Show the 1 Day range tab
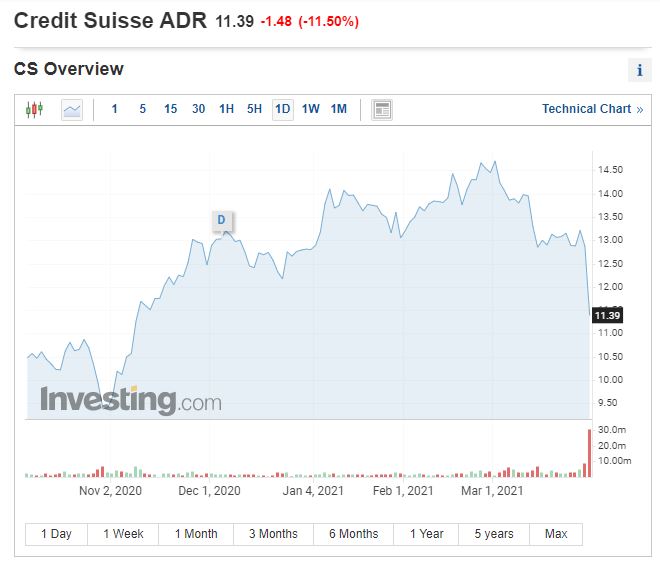Image resolution: width=660 pixels, height=573 pixels. click(56, 534)
